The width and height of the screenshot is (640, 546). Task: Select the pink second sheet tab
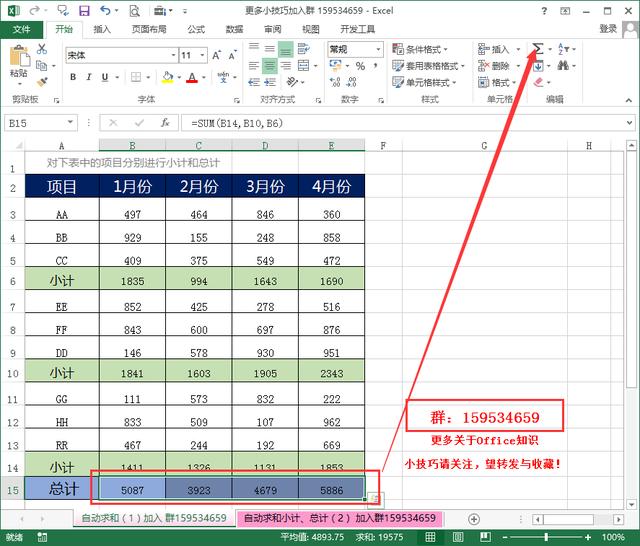click(340, 518)
